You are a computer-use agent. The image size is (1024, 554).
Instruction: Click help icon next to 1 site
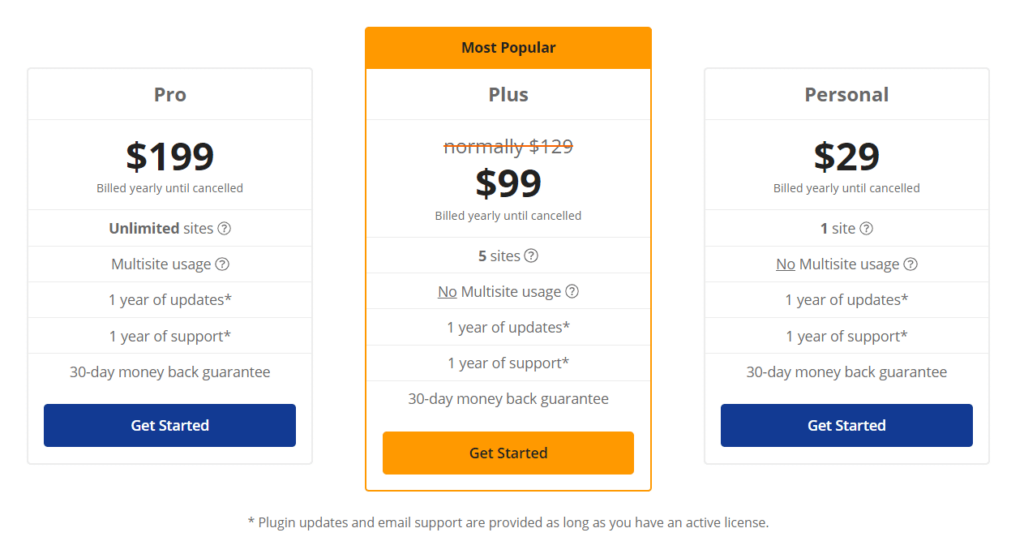coord(866,228)
